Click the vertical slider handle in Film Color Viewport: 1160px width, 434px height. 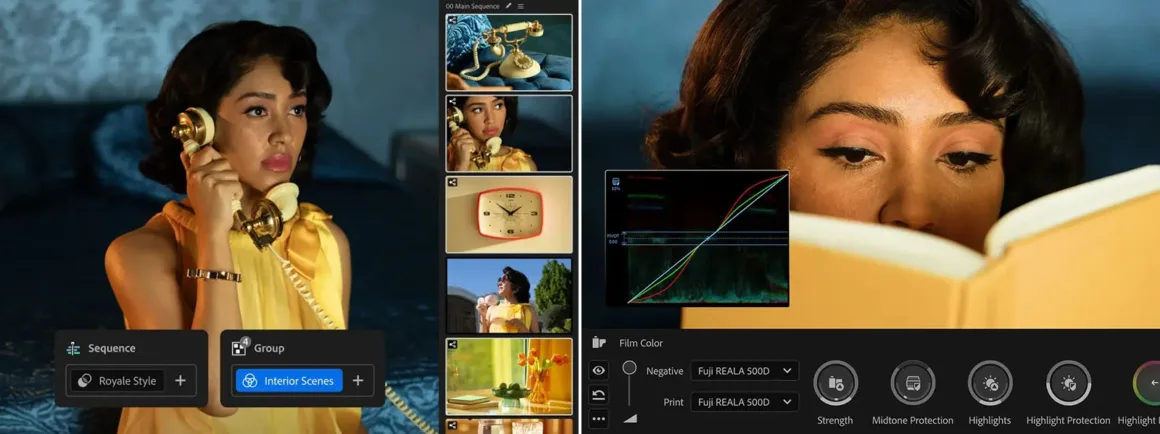coord(629,368)
